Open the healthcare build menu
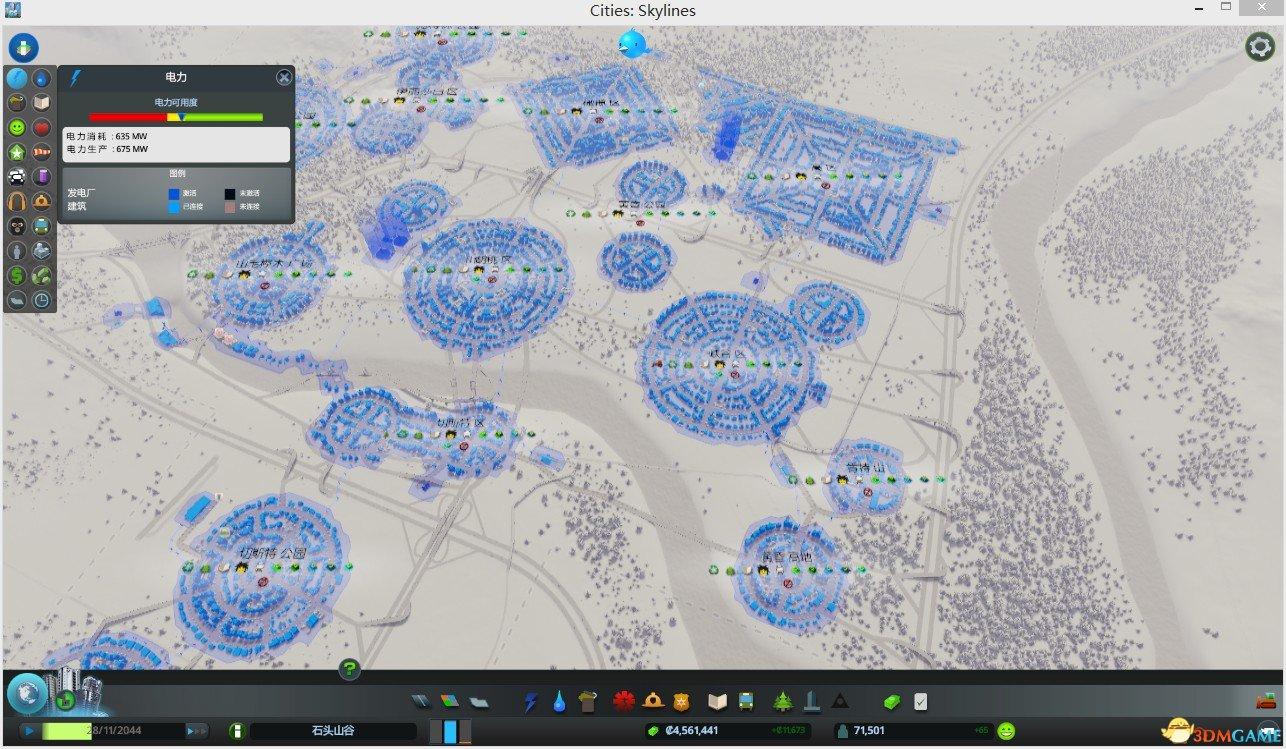 (625, 702)
